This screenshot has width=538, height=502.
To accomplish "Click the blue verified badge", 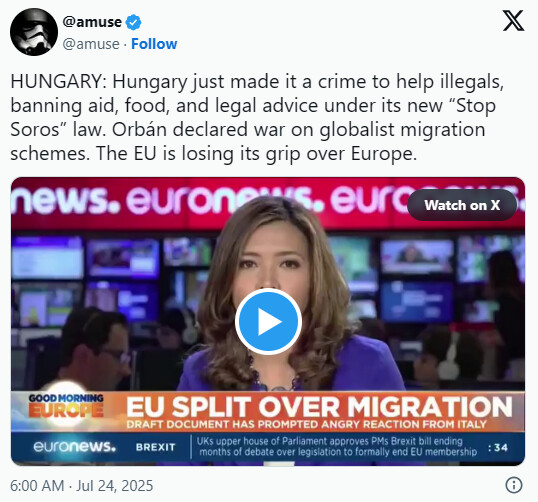I will pos(133,22).
